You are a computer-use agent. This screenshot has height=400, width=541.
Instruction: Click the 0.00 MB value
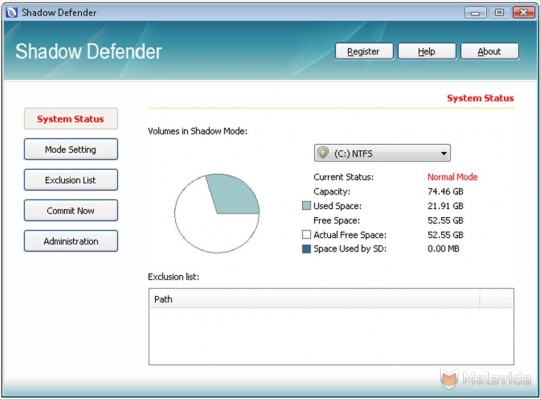tap(443, 248)
